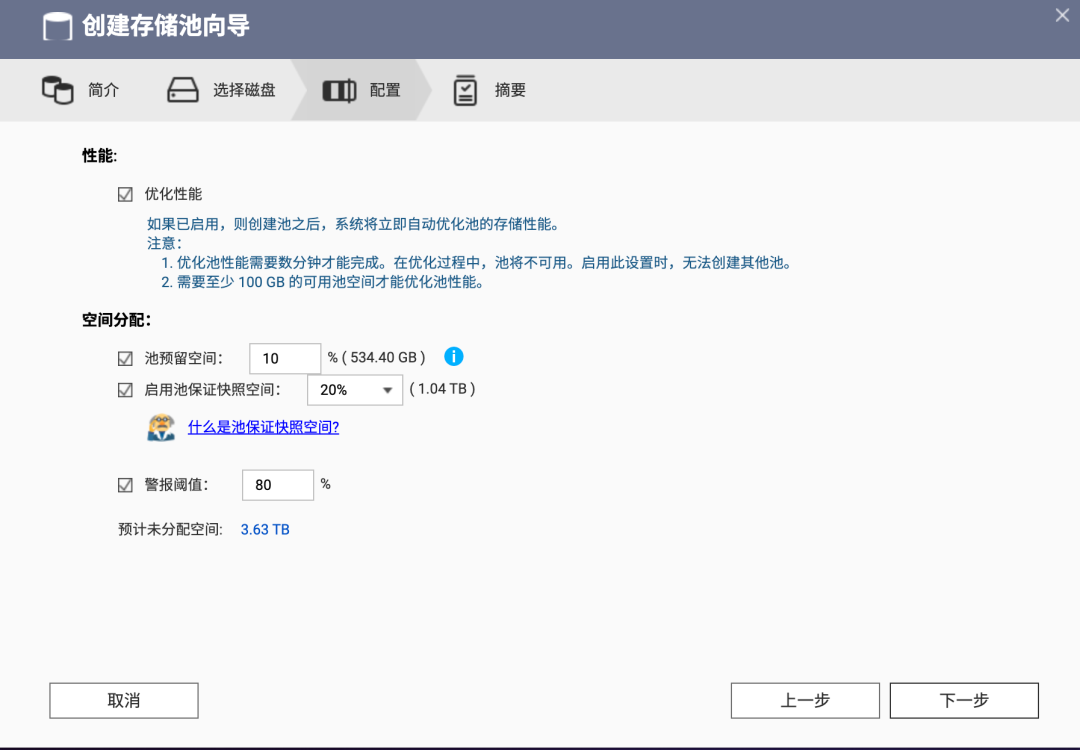This screenshot has width=1080, height=750.
Task: Disable the 池预留空间 option
Action: click(125, 357)
